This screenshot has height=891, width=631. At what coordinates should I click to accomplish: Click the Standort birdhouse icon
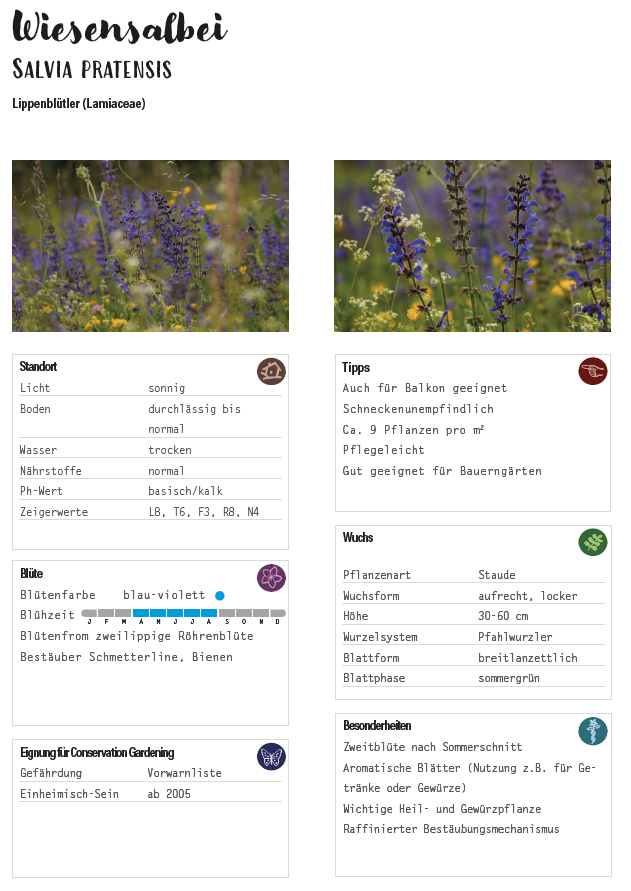click(x=271, y=371)
